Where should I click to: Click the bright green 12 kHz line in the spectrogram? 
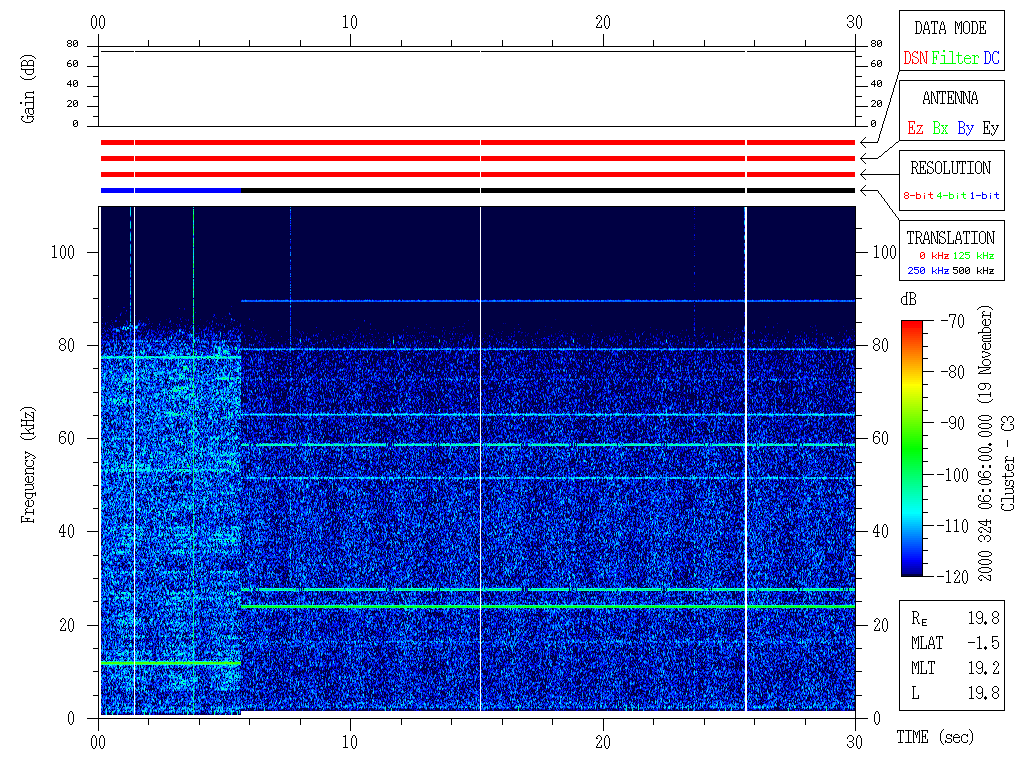(170, 663)
